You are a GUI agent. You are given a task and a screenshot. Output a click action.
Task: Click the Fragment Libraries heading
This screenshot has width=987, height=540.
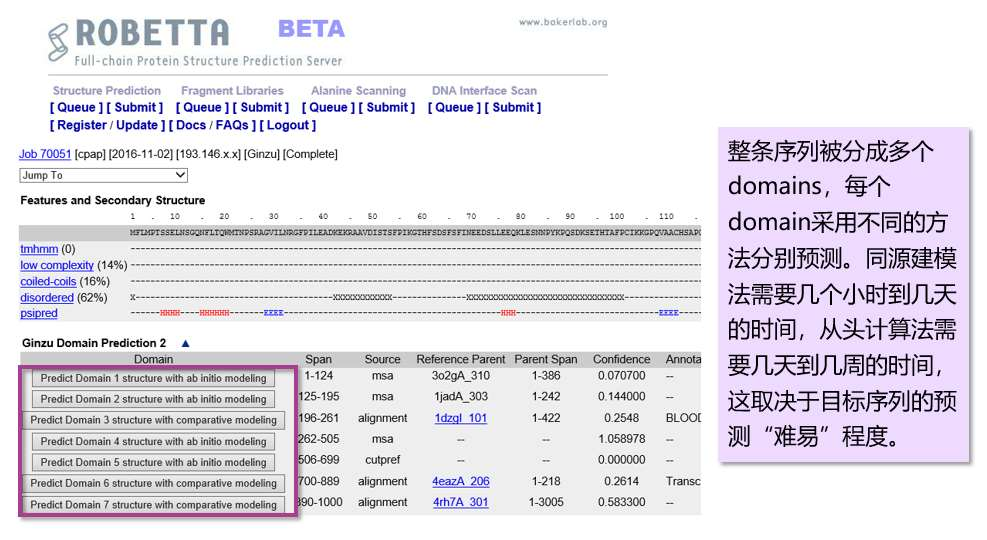tap(232, 91)
